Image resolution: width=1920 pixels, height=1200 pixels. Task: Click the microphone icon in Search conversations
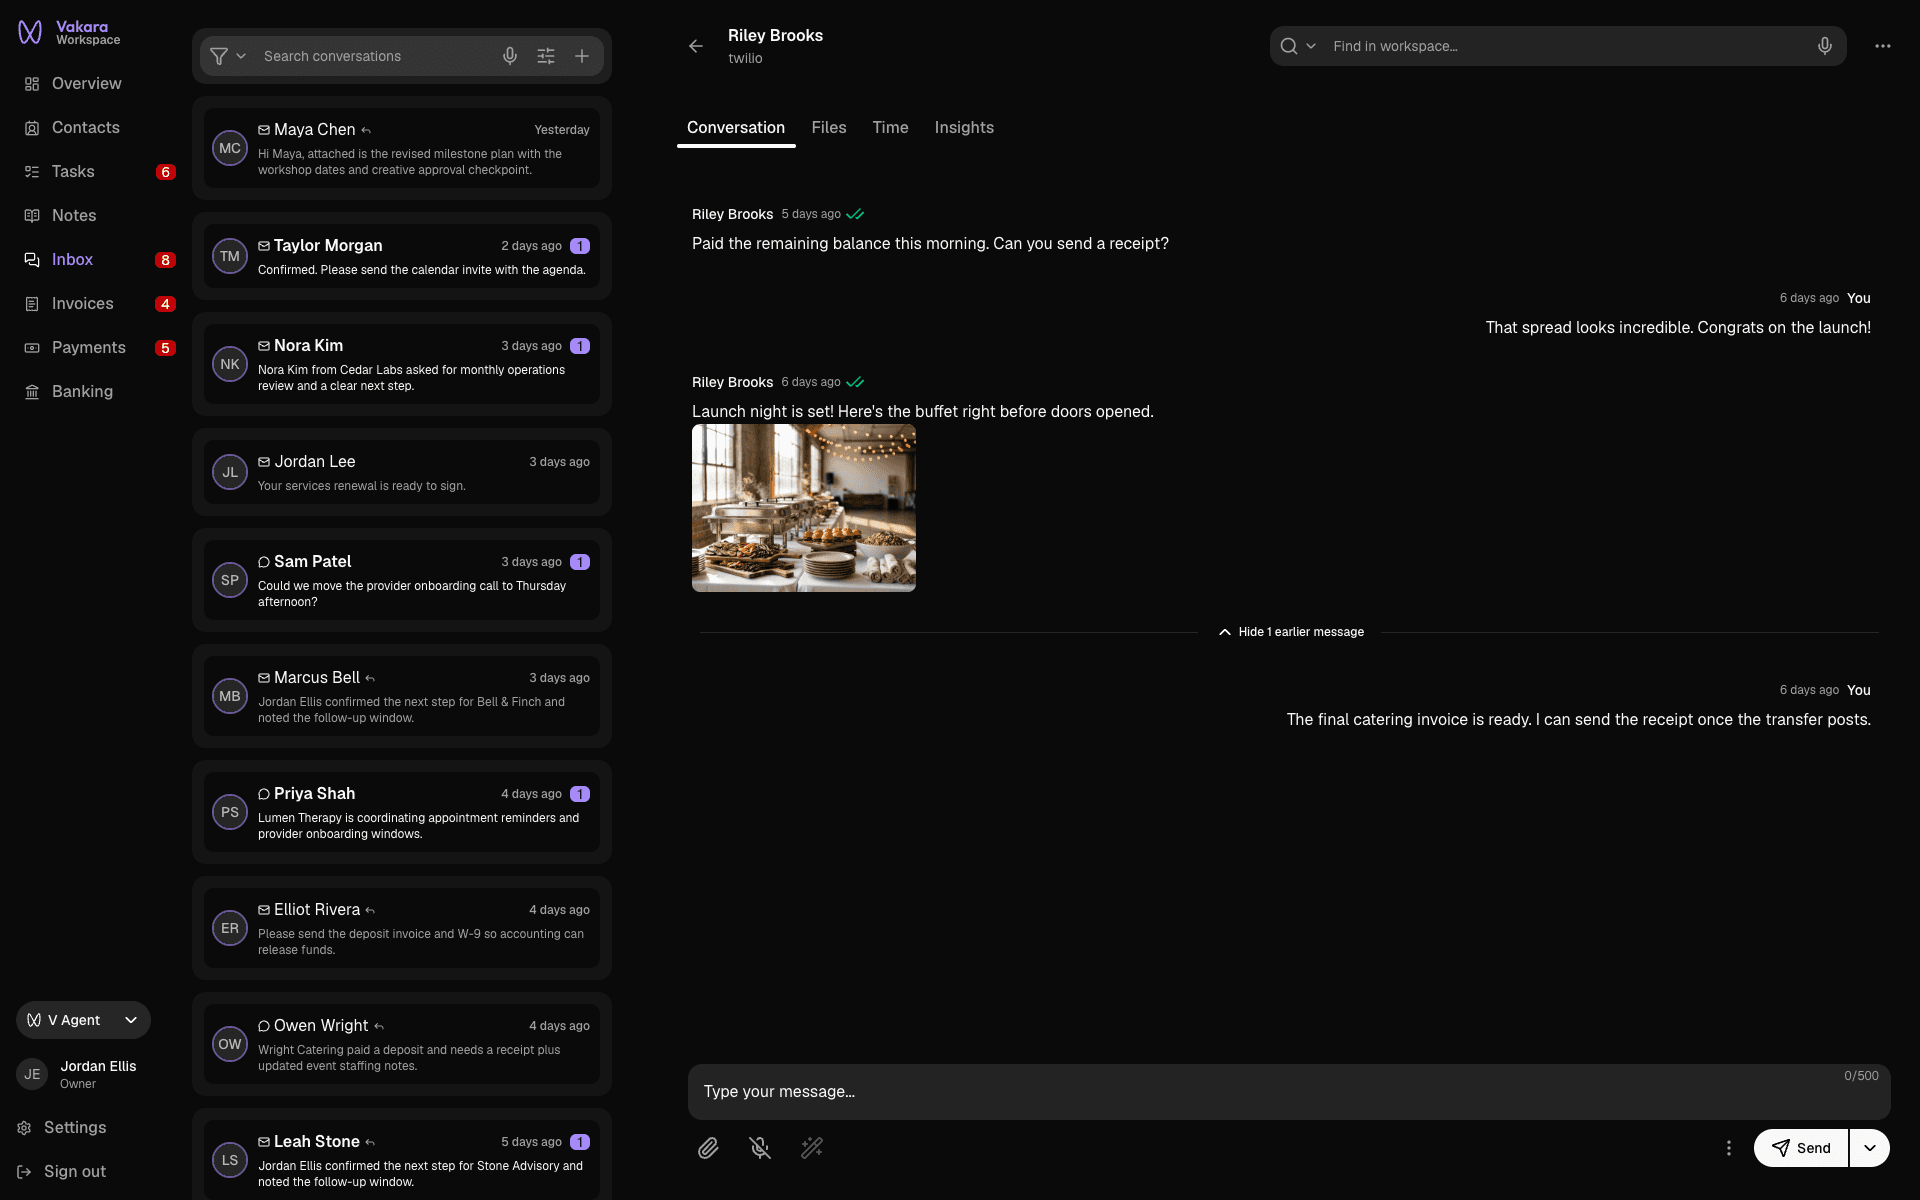pyautogui.click(x=510, y=56)
